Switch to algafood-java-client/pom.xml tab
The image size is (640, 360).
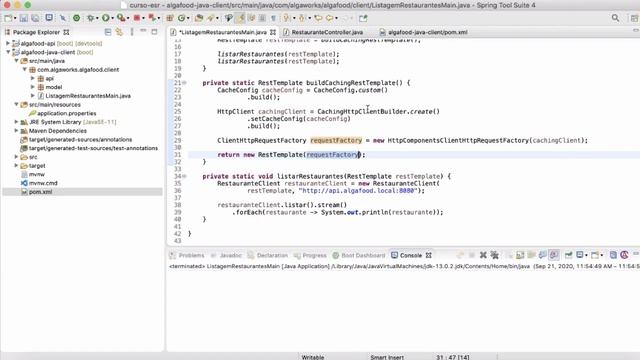(x=427, y=32)
